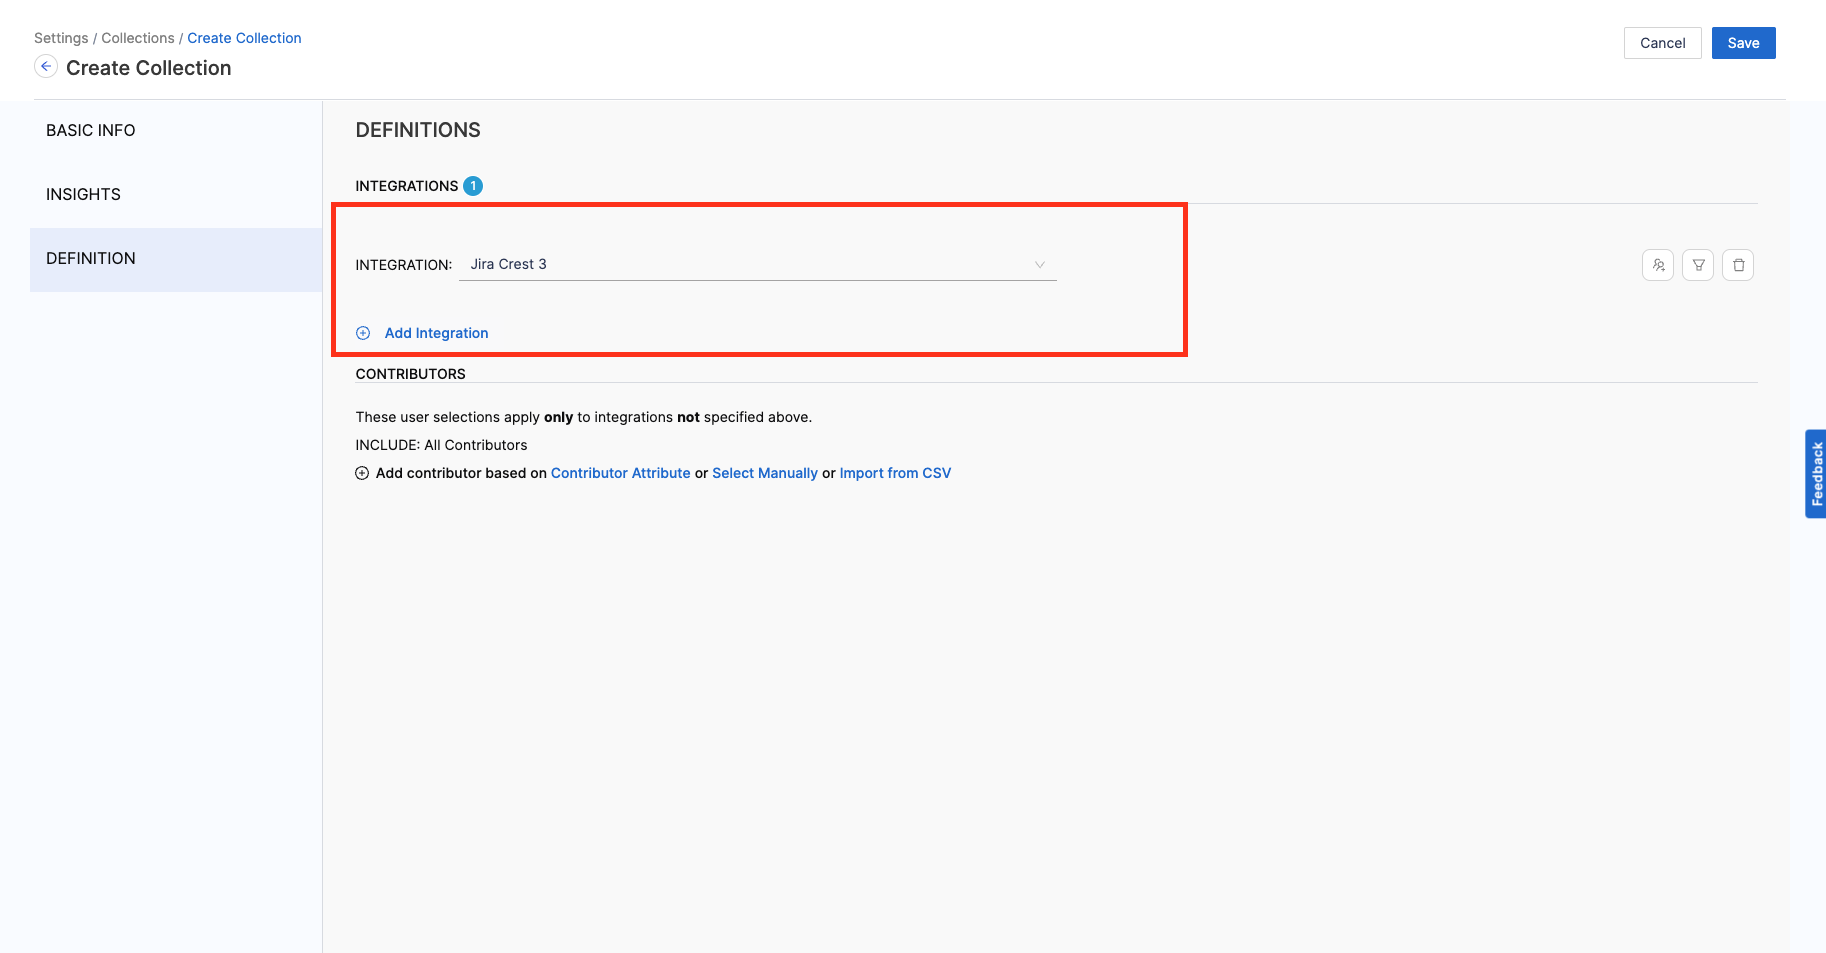
Task: Click the plus icon before Add contributor text
Action: [362, 473]
